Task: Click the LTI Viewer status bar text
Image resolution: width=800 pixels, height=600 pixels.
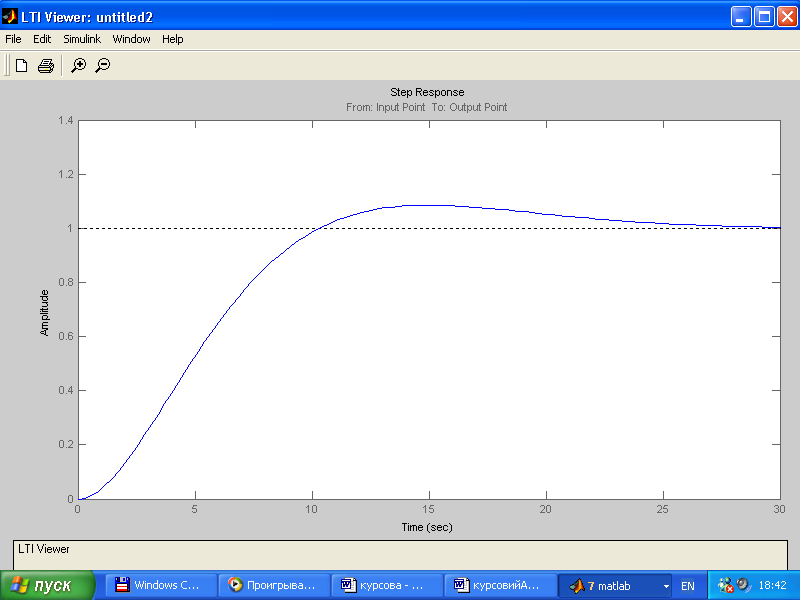Action: click(x=43, y=549)
